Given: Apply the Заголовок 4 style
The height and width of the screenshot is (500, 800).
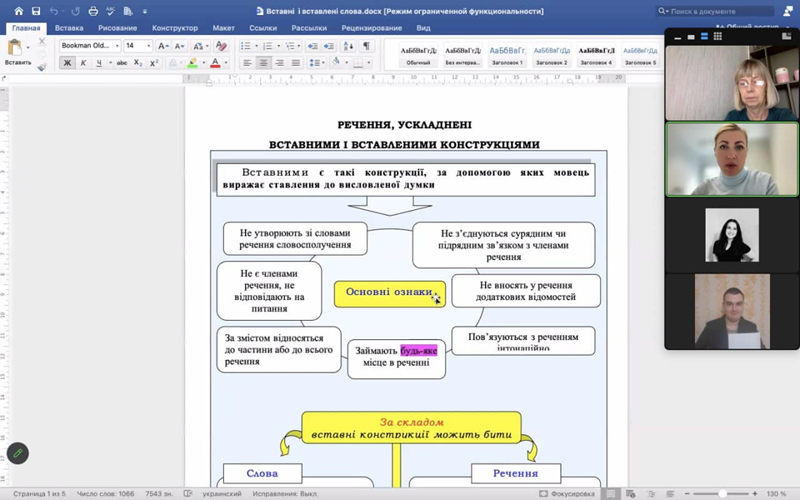Looking at the screenshot, I should 596,55.
